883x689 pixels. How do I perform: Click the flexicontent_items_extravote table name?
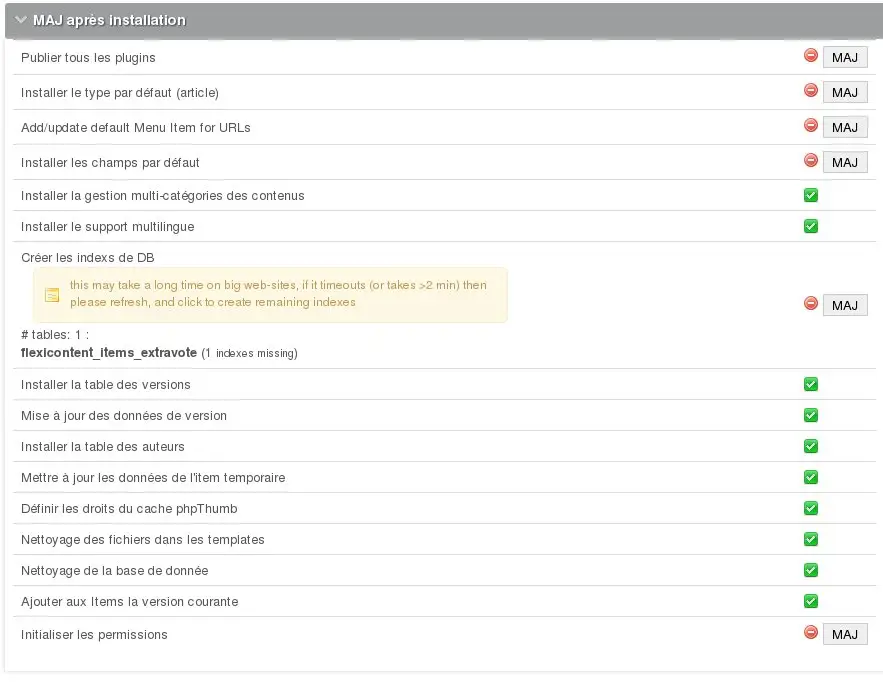(x=109, y=352)
